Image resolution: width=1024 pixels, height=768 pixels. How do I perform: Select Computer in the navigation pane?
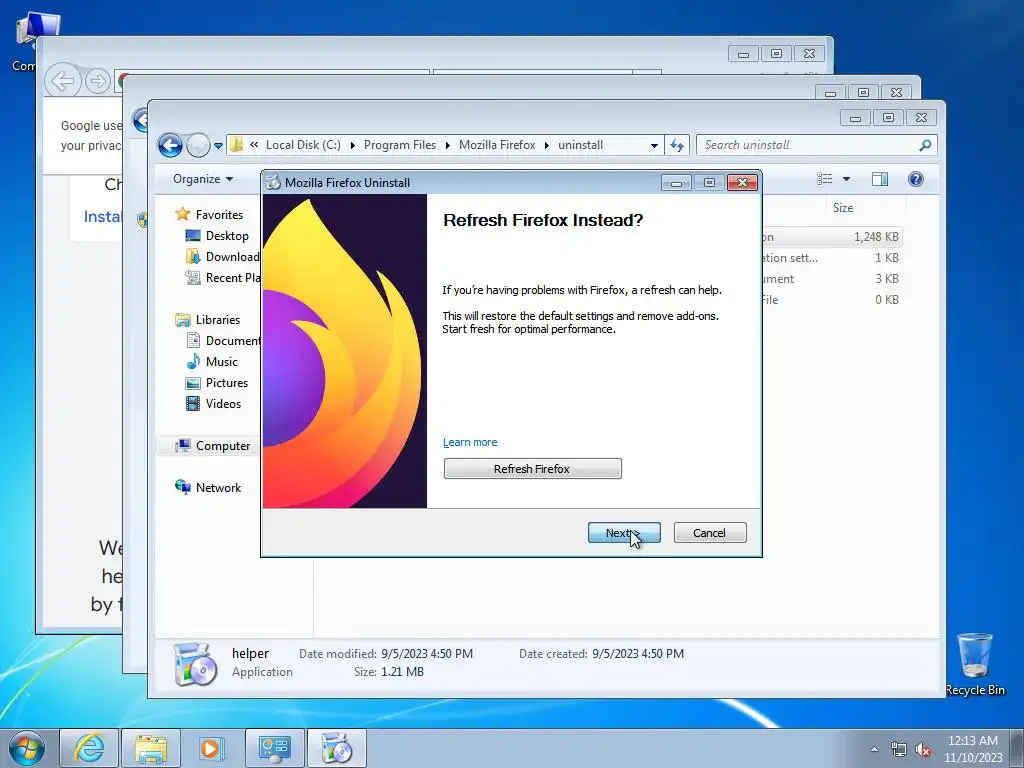(x=223, y=446)
